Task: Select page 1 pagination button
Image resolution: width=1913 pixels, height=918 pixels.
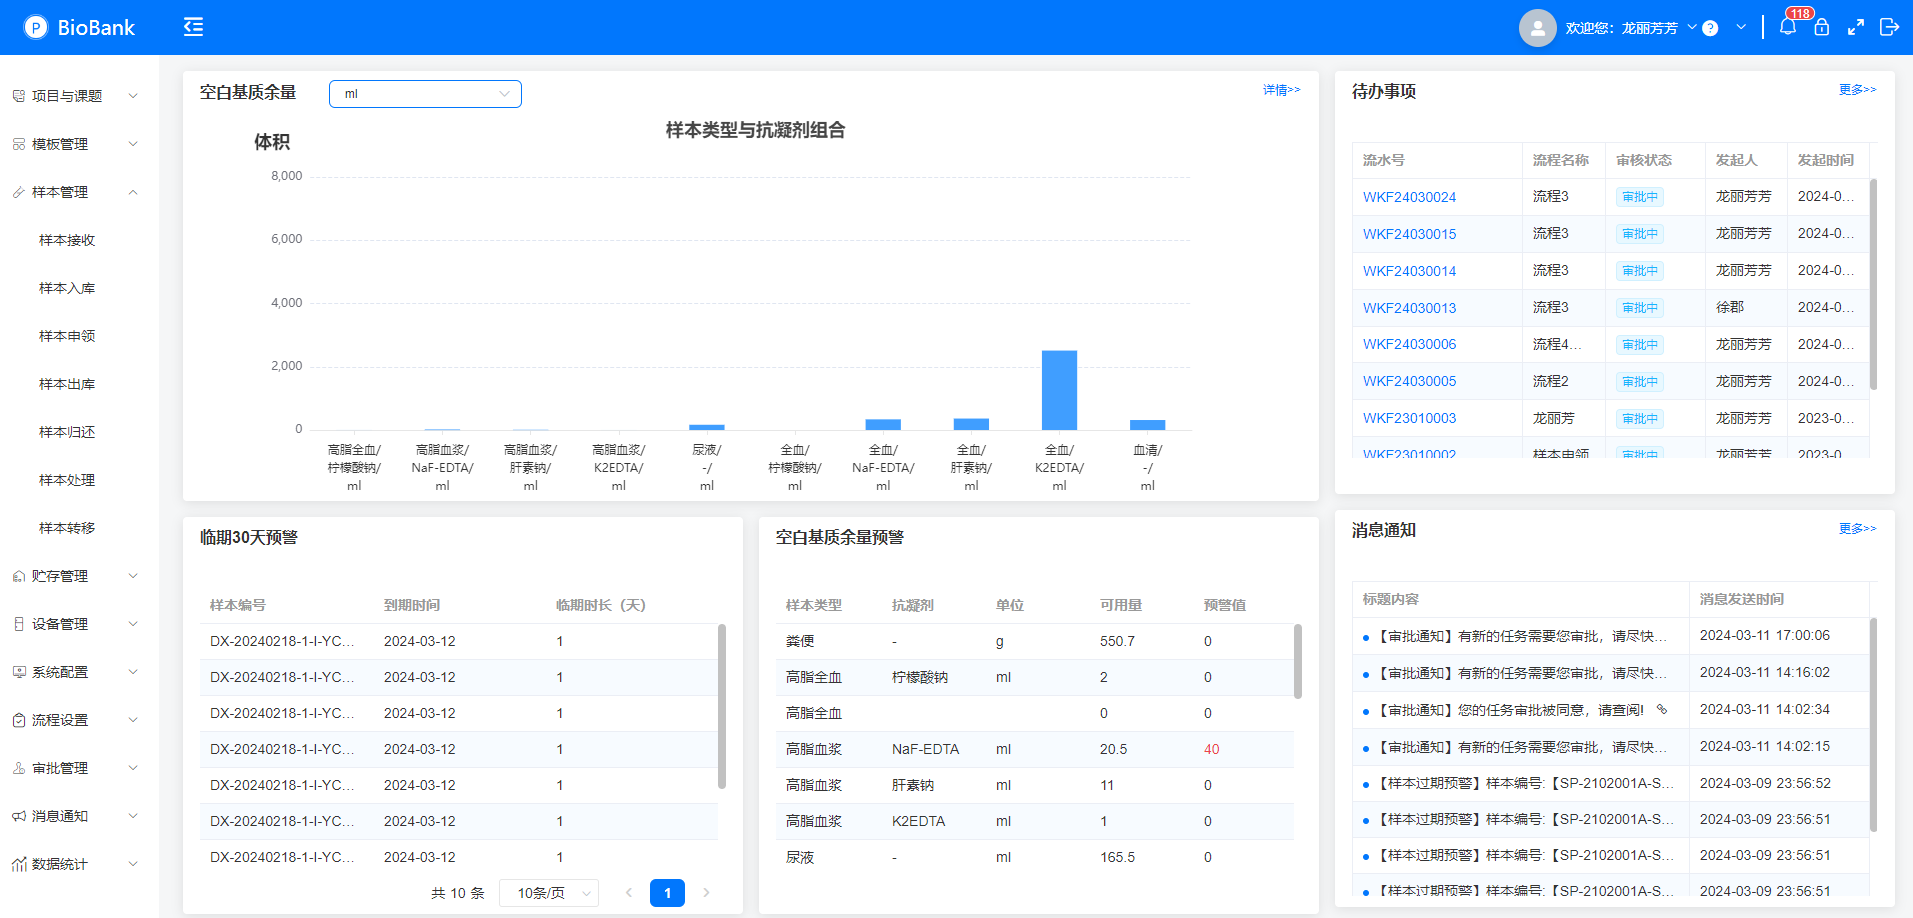Action: coord(667,893)
